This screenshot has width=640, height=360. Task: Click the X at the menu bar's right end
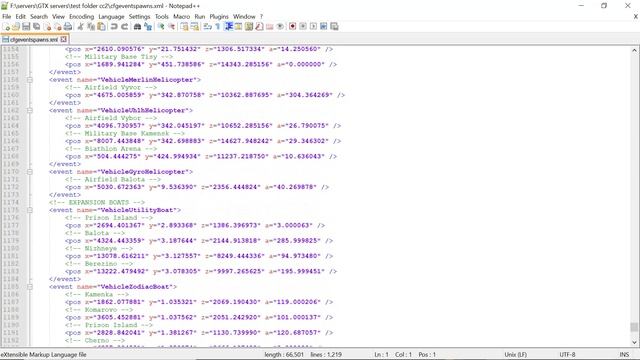(x=636, y=17)
